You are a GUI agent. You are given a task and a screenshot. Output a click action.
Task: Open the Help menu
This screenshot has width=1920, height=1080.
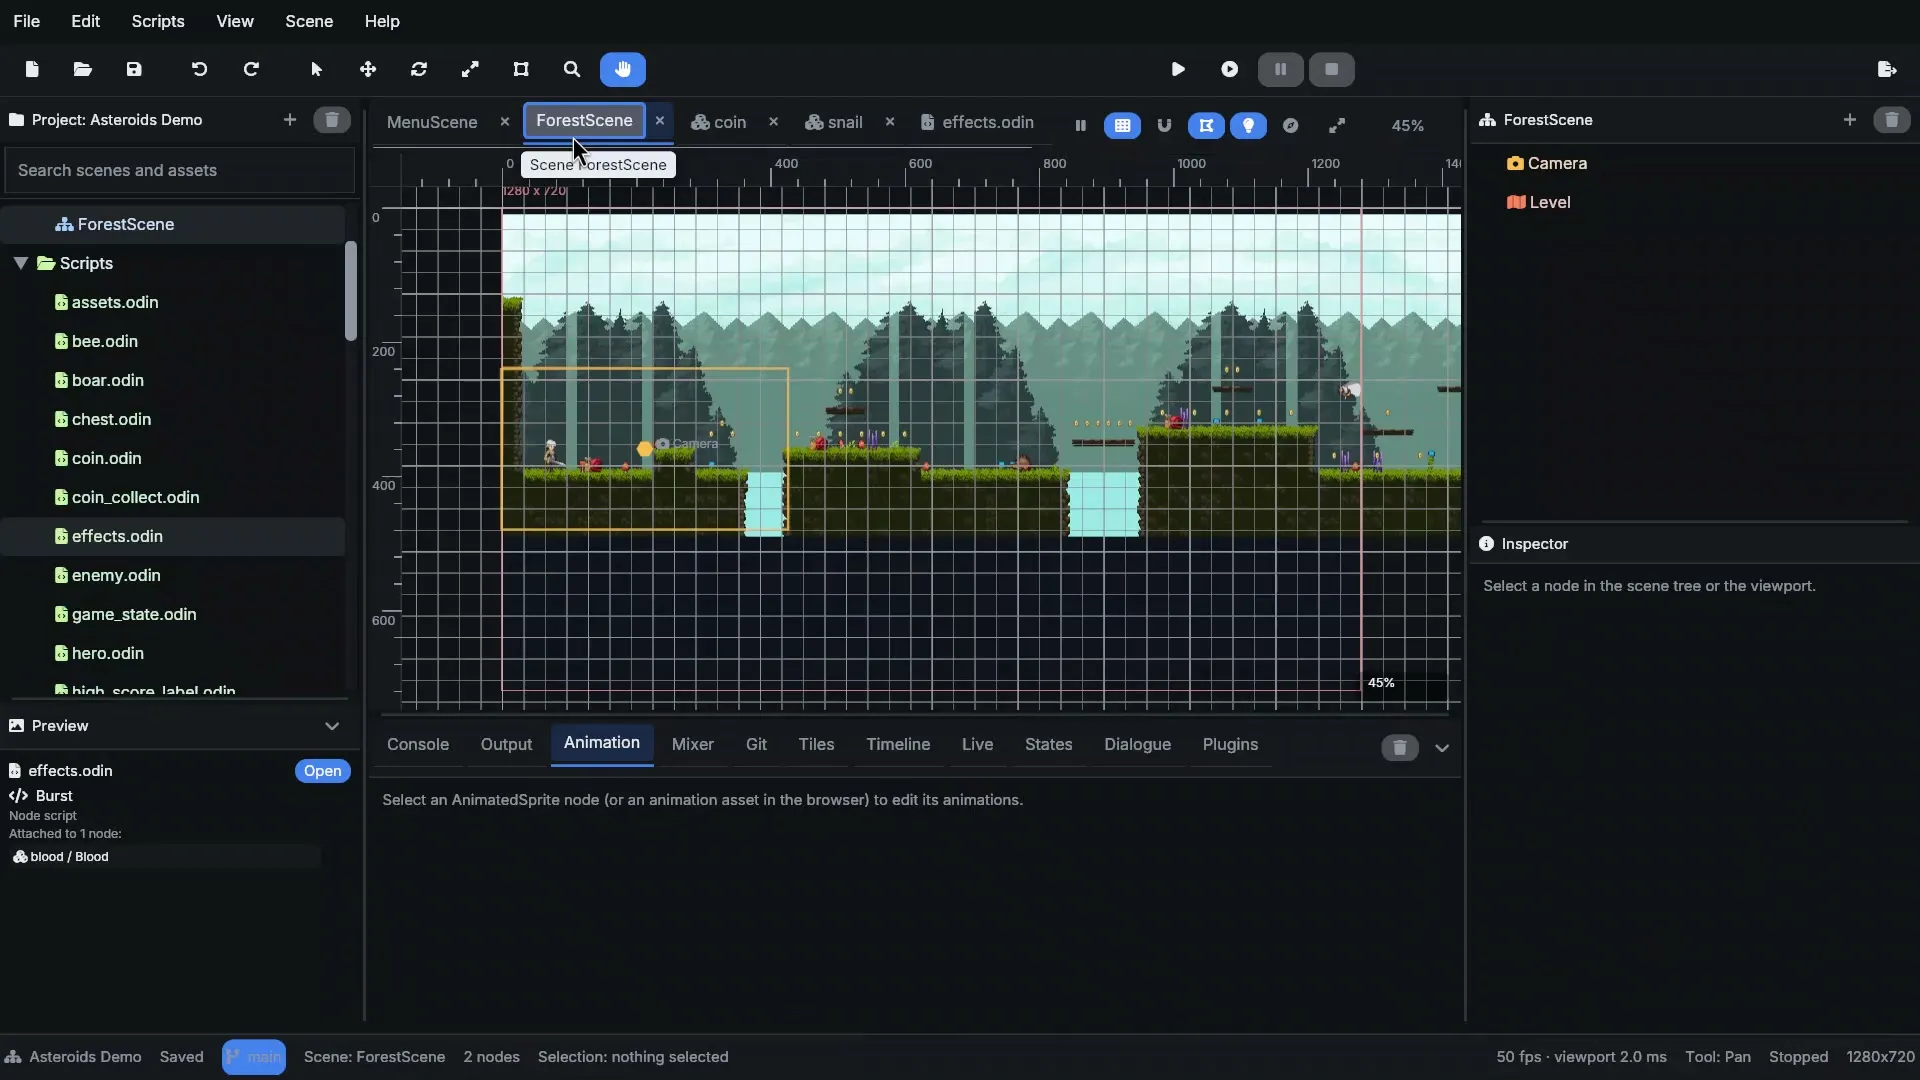pyautogui.click(x=382, y=21)
